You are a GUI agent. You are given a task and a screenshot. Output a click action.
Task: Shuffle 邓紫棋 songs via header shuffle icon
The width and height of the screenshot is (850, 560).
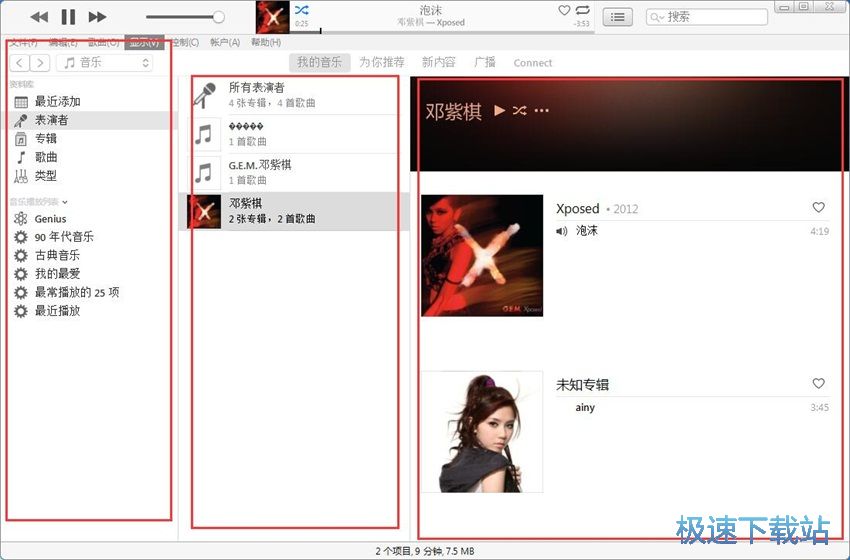coord(519,111)
